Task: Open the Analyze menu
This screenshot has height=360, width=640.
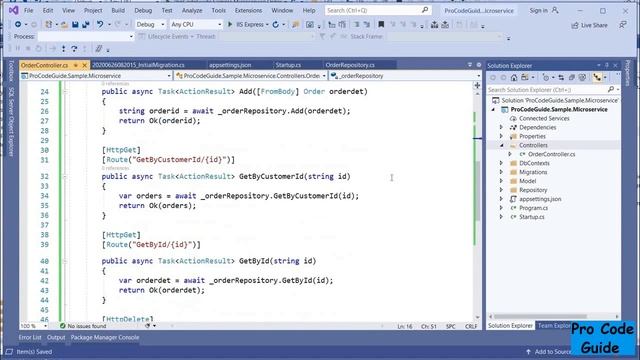Action: (192, 10)
